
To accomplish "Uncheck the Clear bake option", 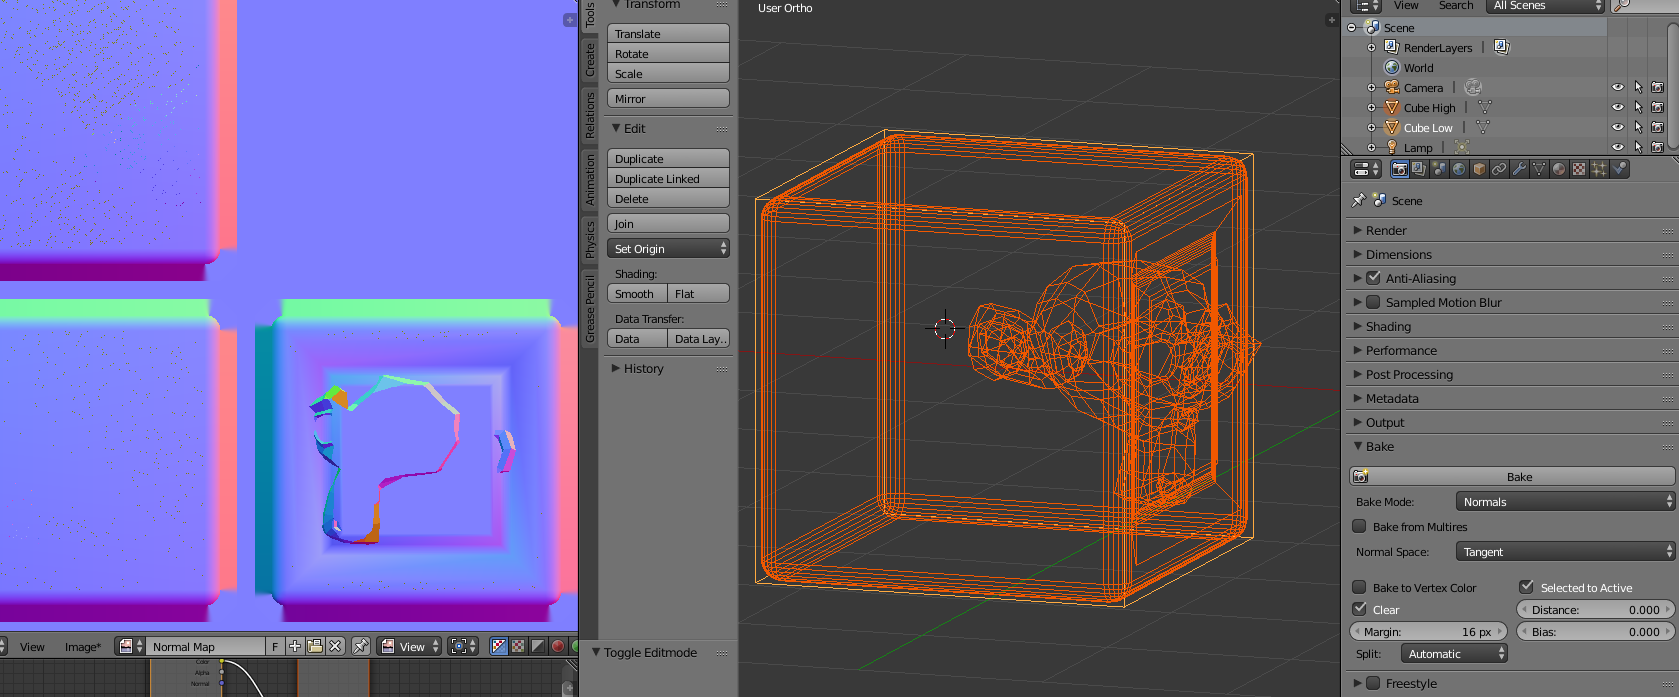I will (x=1359, y=609).
